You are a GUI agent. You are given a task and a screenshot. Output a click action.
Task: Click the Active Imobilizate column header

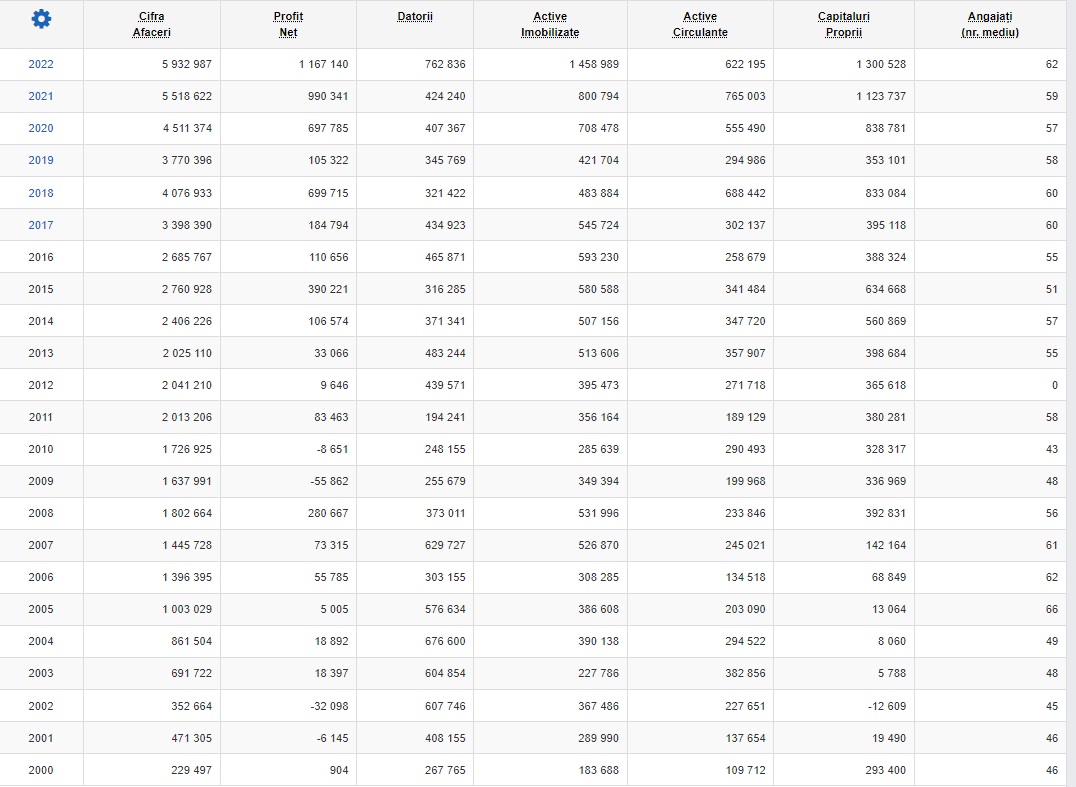coord(550,24)
